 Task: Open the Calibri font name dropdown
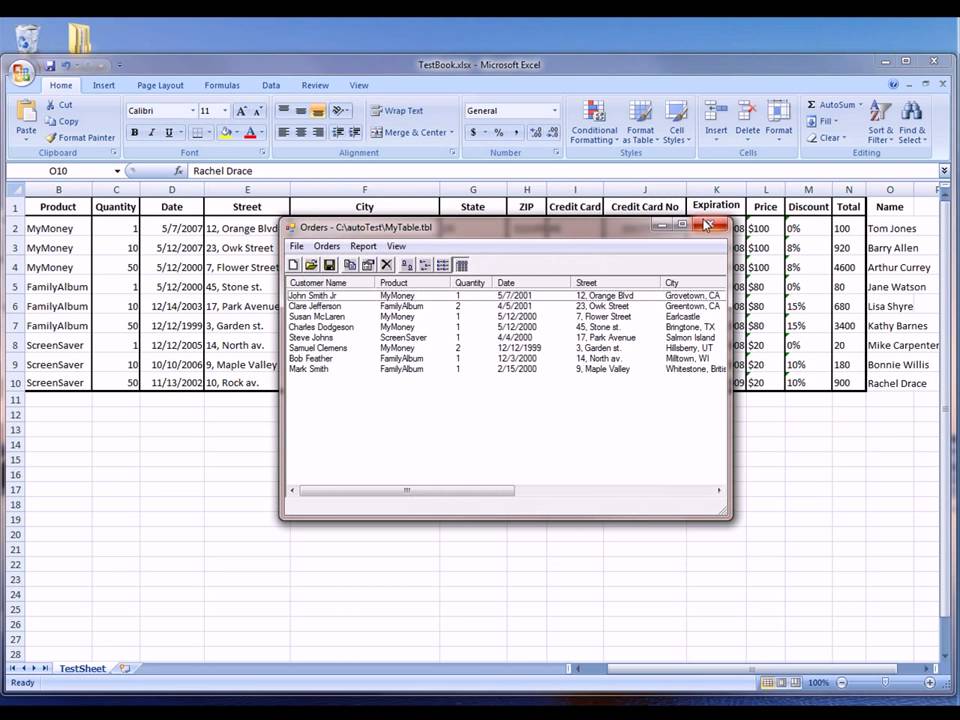(x=192, y=111)
